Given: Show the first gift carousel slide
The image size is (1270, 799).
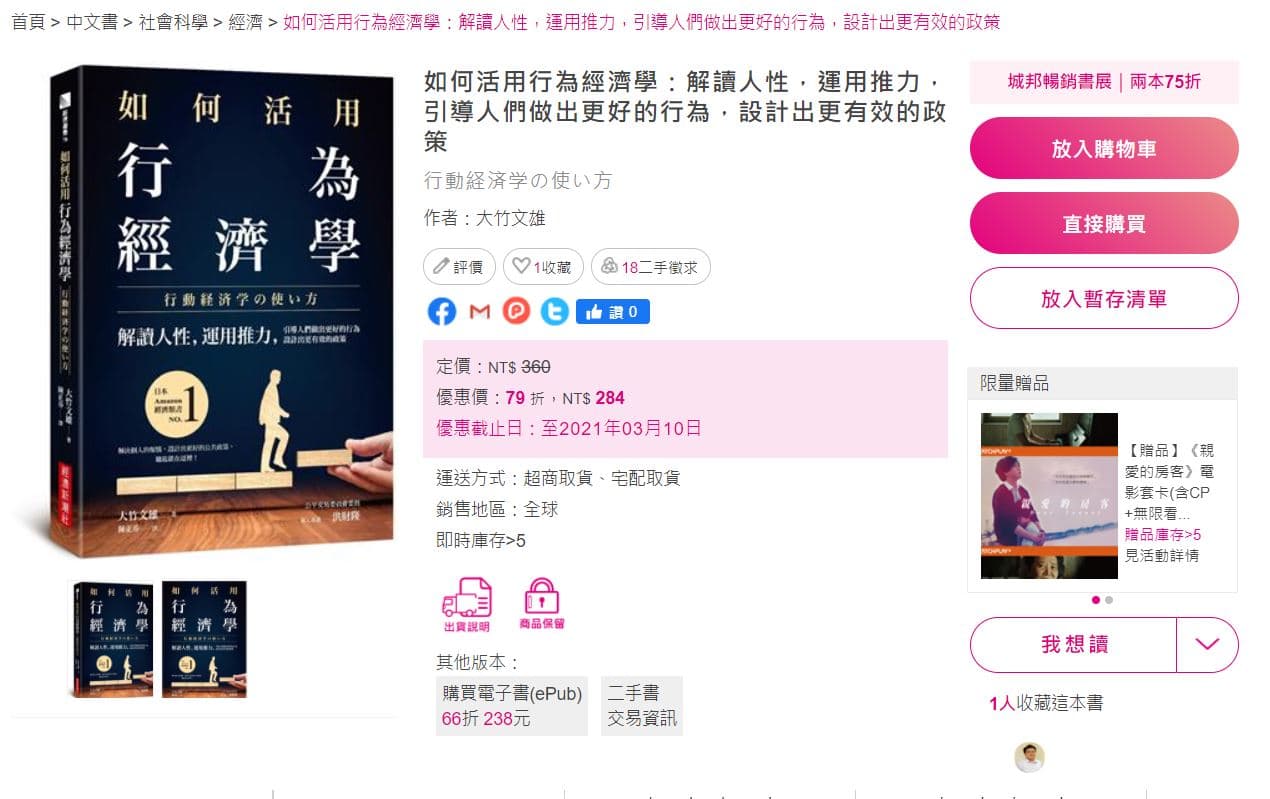Looking at the screenshot, I should tap(1095, 600).
